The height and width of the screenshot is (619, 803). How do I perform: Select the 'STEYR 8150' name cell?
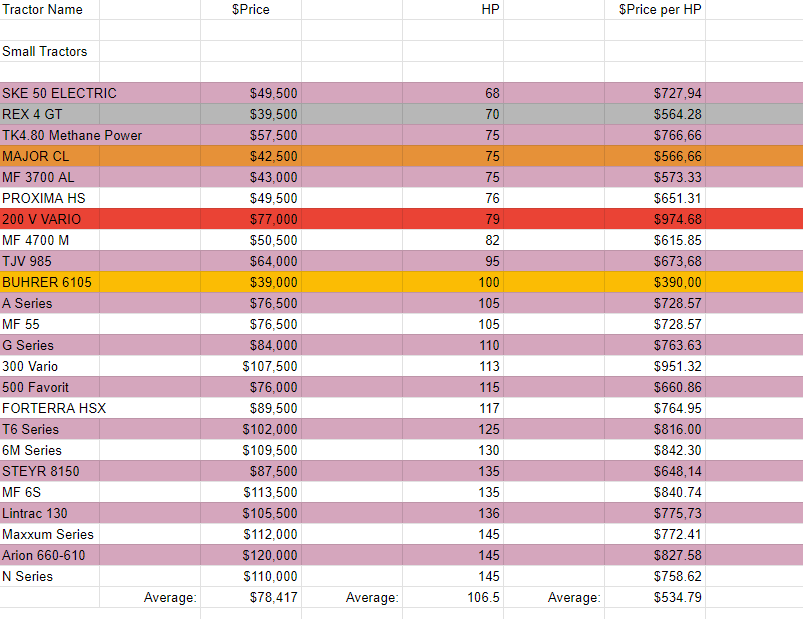50,471
